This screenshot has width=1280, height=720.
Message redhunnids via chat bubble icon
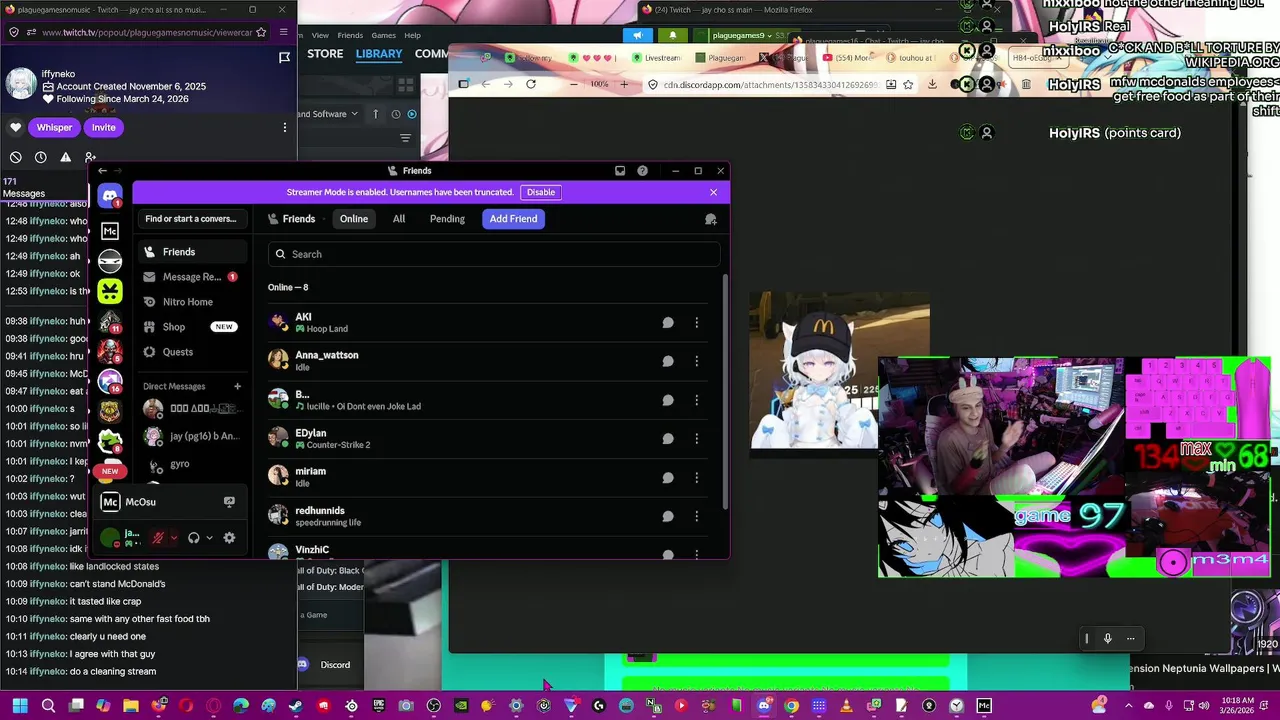pyautogui.click(x=668, y=516)
